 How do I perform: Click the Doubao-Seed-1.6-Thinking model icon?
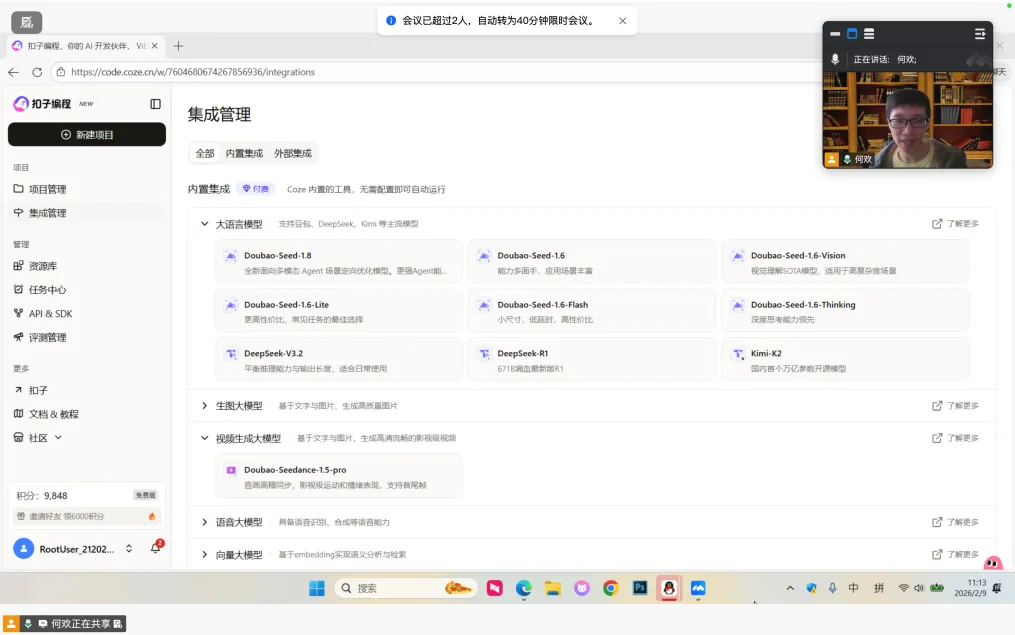point(737,305)
